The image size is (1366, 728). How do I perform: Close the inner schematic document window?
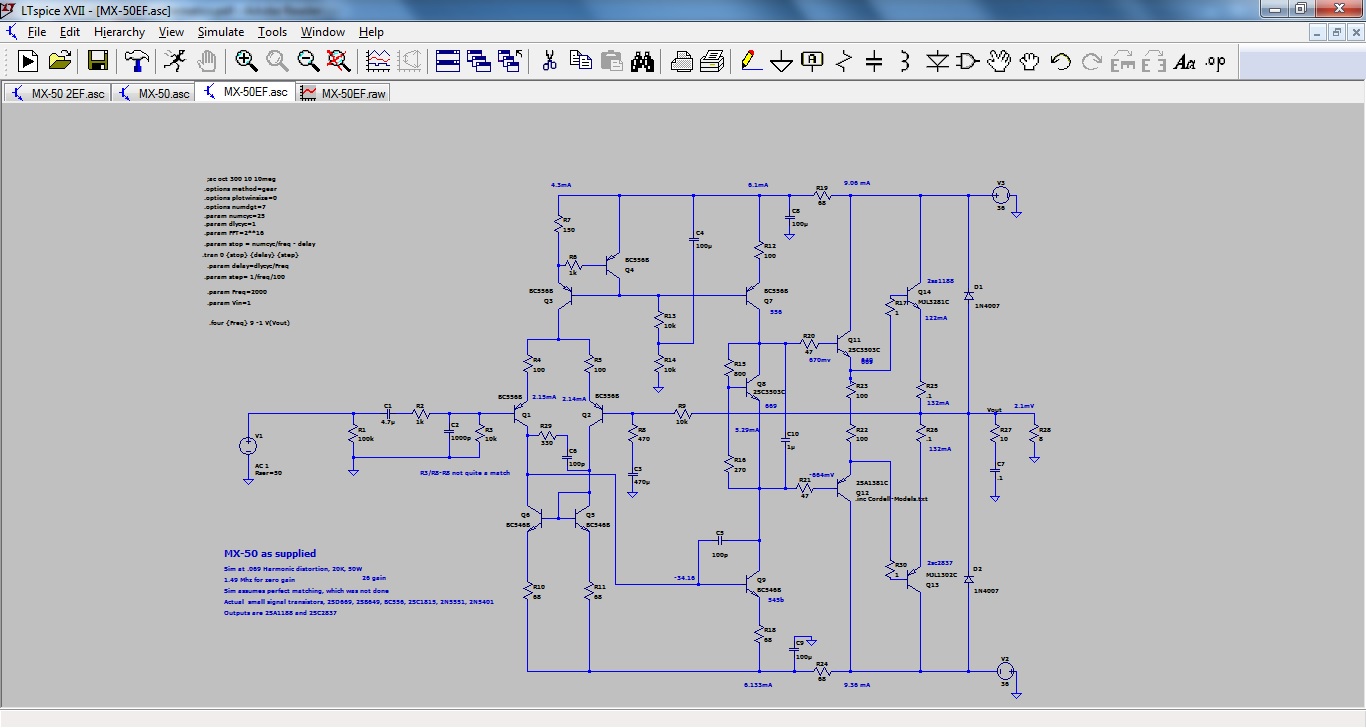tap(1355, 32)
